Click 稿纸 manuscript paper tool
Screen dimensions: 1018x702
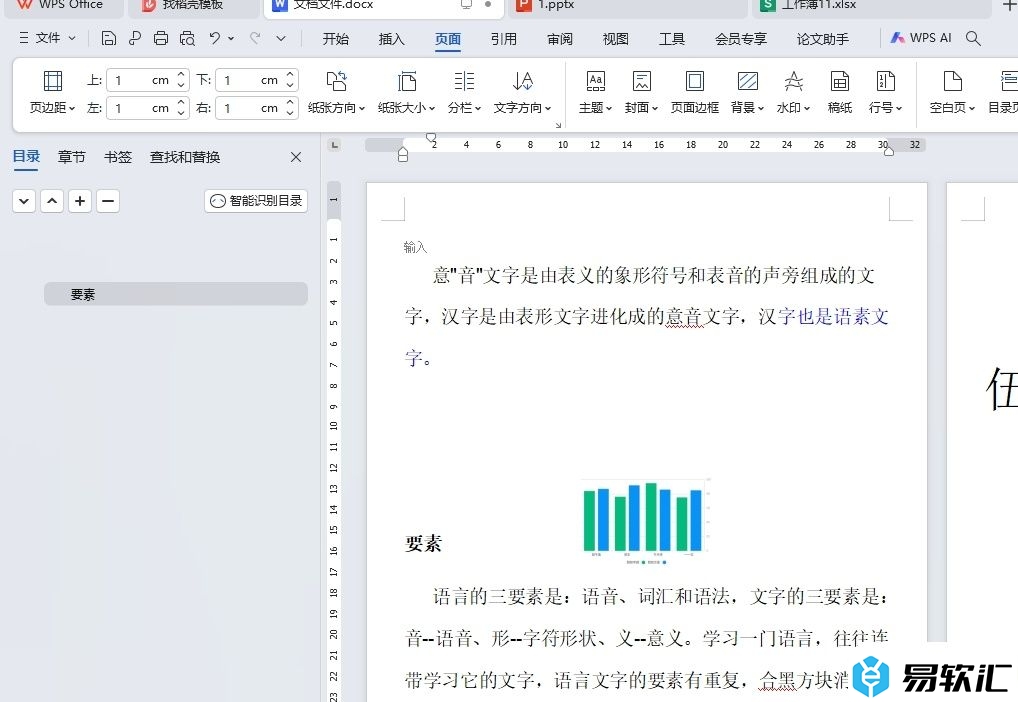coord(839,92)
